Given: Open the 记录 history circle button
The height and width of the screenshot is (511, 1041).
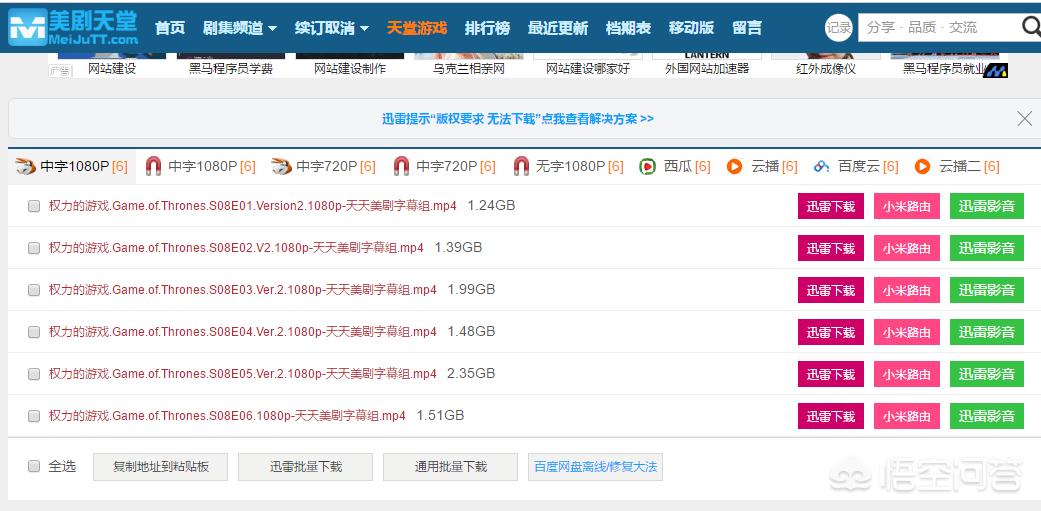Looking at the screenshot, I should tap(839, 27).
